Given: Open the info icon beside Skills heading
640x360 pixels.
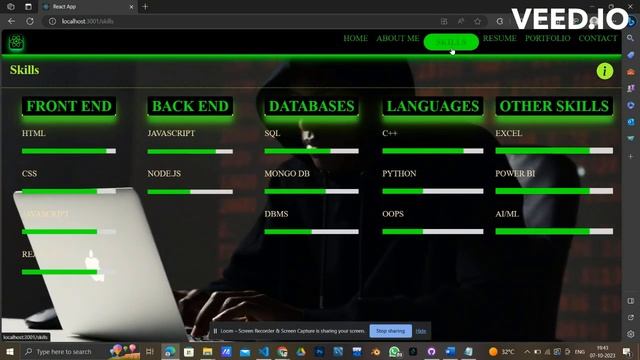Looking at the screenshot, I should tap(604, 71).
